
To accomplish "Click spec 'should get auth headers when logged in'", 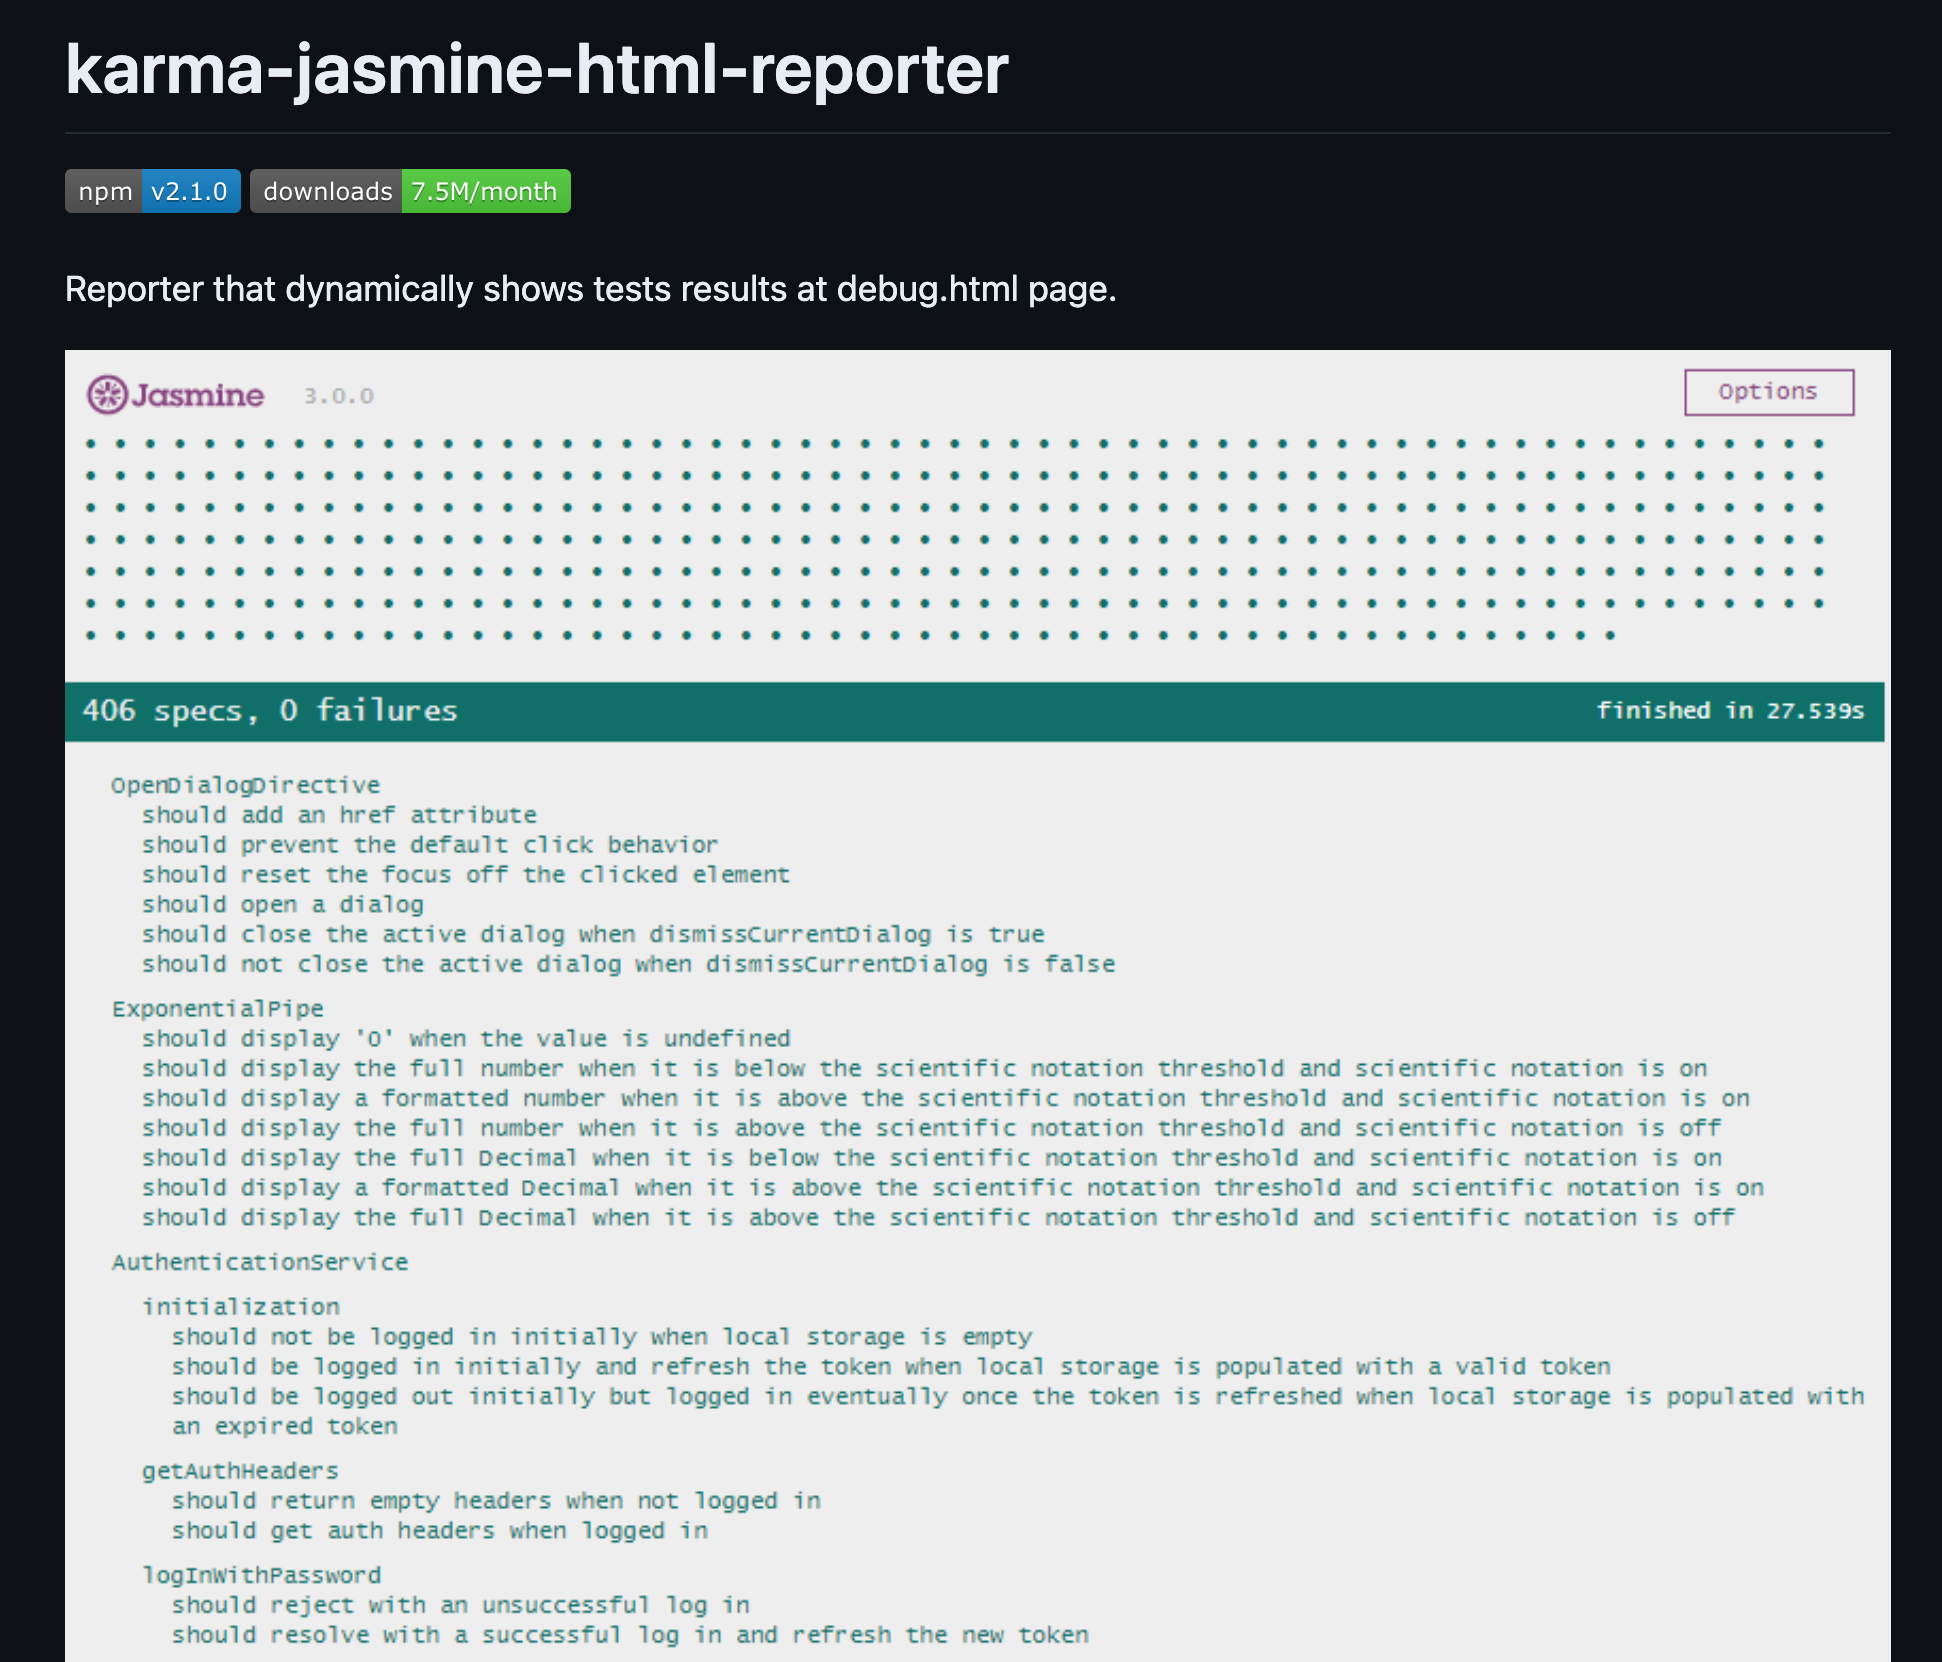I will click(440, 1530).
